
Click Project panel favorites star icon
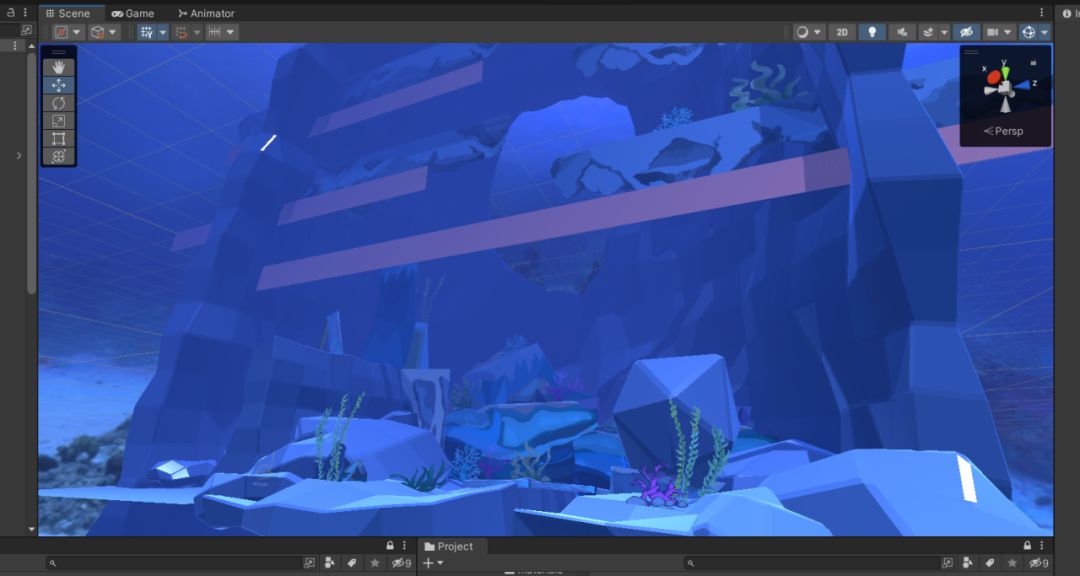point(1012,563)
